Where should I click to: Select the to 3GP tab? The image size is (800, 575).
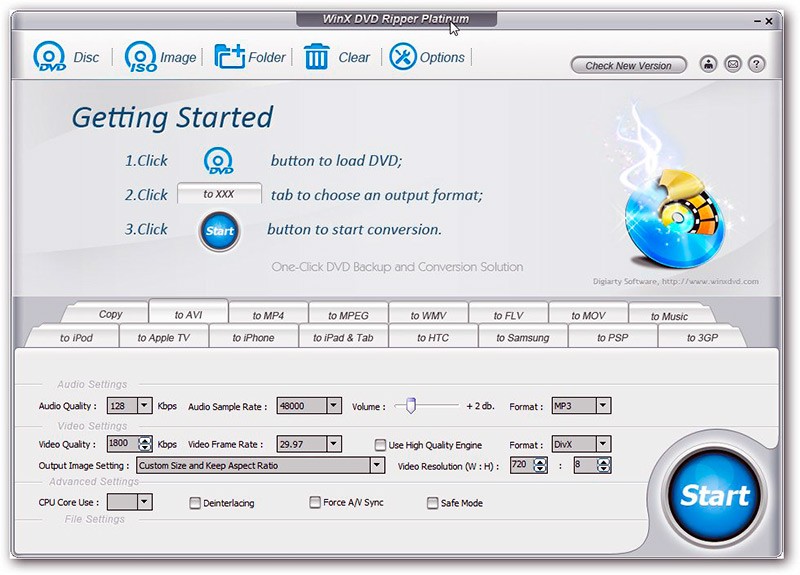point(702,337)
